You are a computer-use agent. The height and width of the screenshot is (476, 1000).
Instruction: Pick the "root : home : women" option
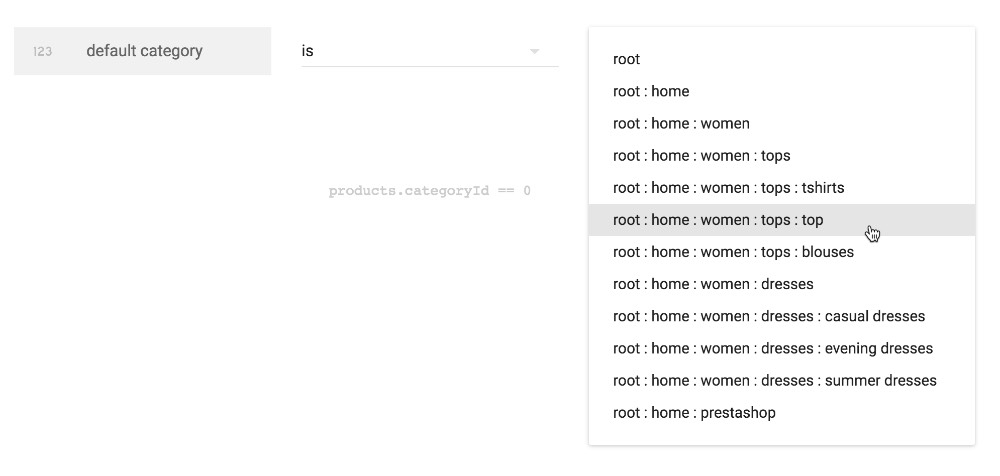click(x=681, y=123)
